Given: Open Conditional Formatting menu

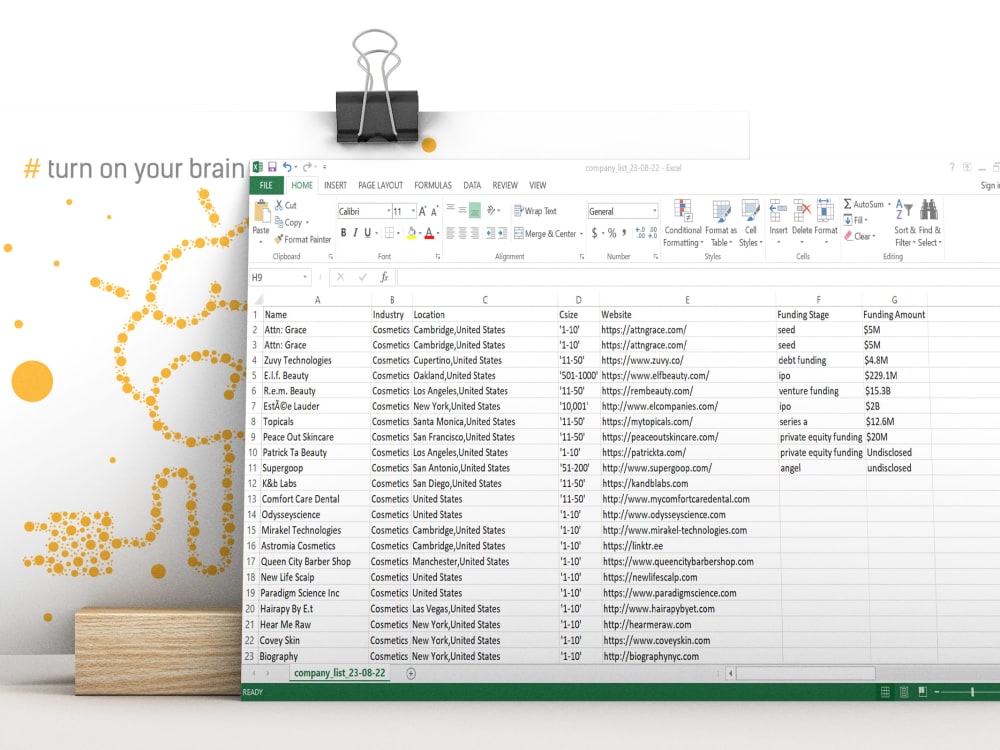Looking at the screenshot, I should tap(682, 223).
